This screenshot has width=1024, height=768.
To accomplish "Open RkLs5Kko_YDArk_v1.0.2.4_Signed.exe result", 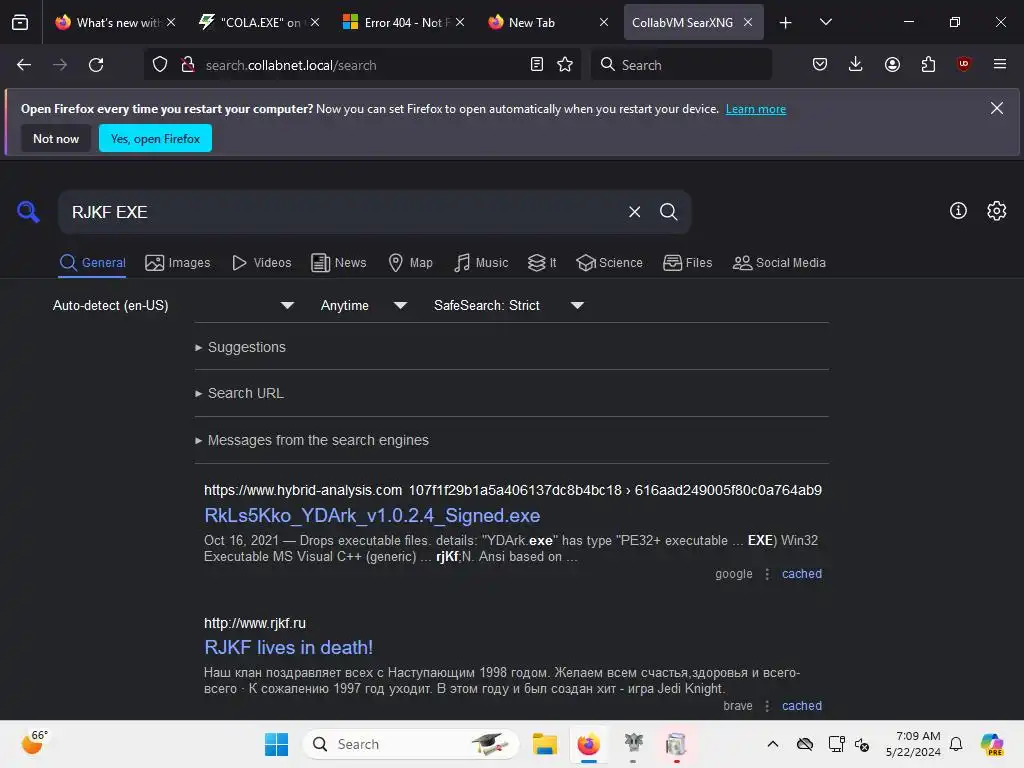I will tap(372, 515).
